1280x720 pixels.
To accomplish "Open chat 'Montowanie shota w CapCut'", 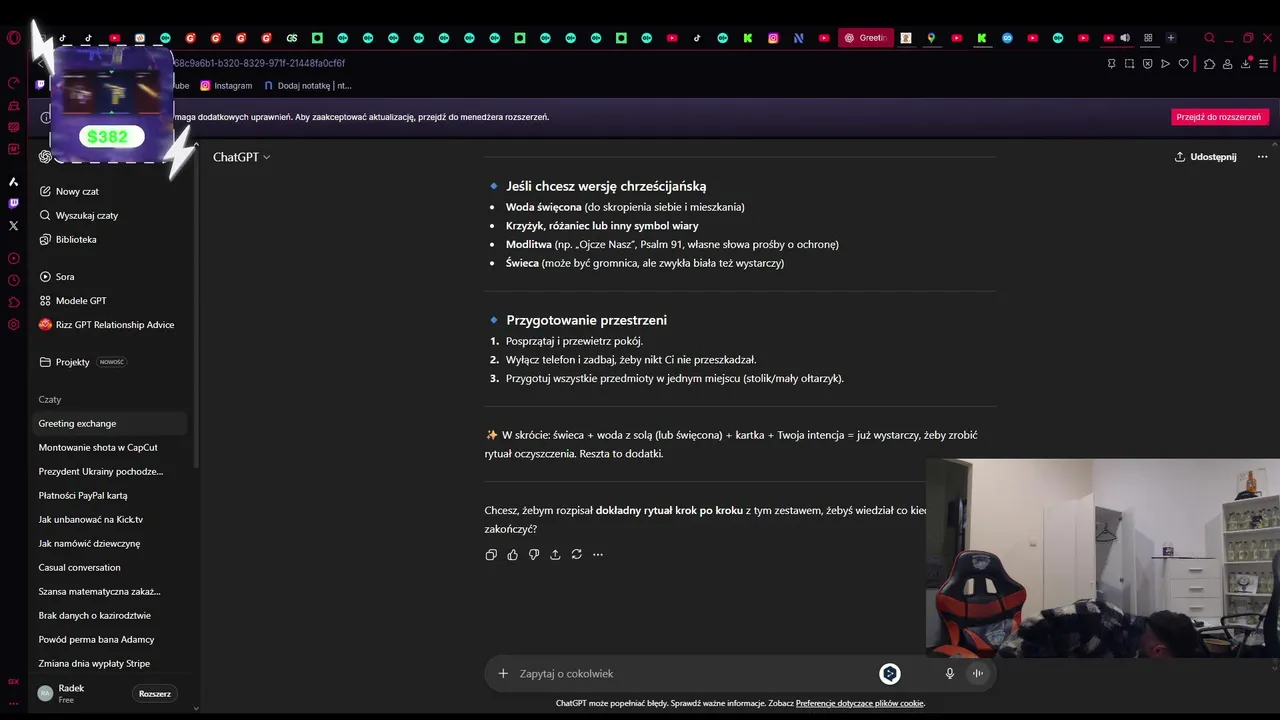I will click(x=110, y=447).
